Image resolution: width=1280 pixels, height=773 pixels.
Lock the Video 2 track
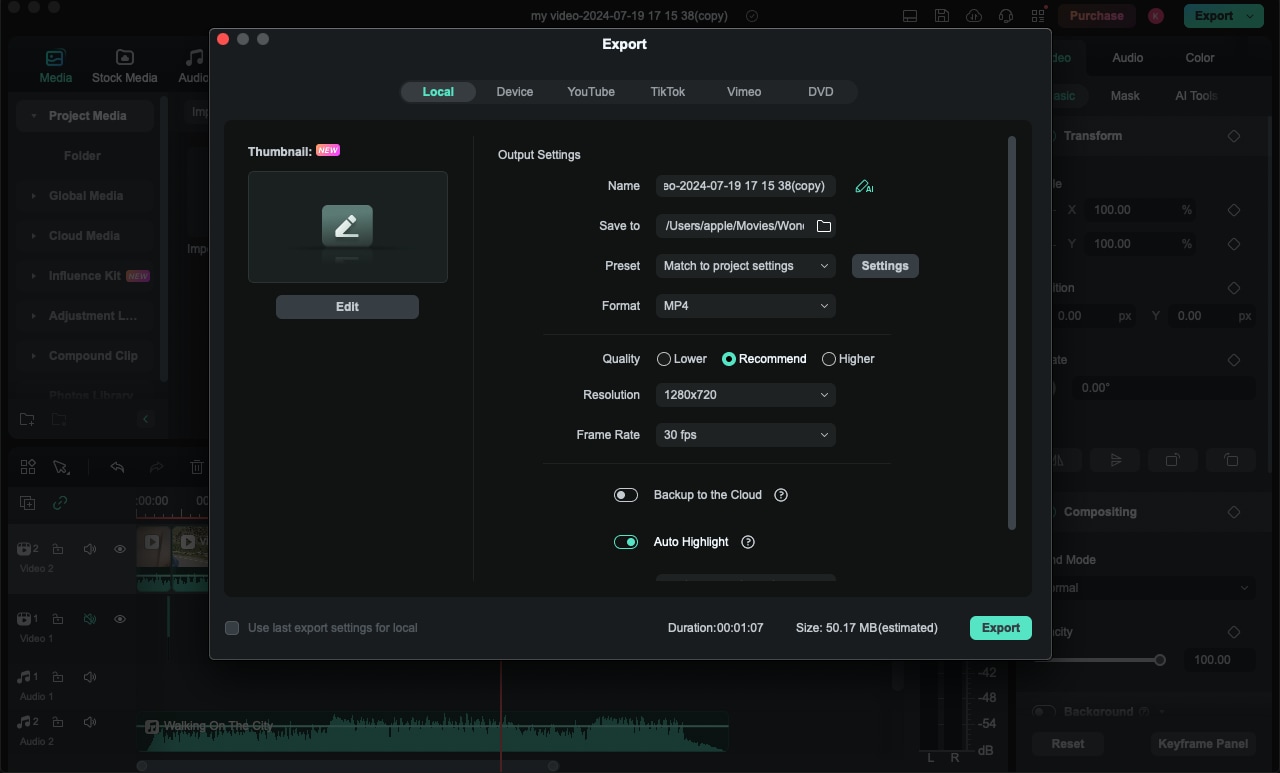pyautogui.click(x=58, y=549)
